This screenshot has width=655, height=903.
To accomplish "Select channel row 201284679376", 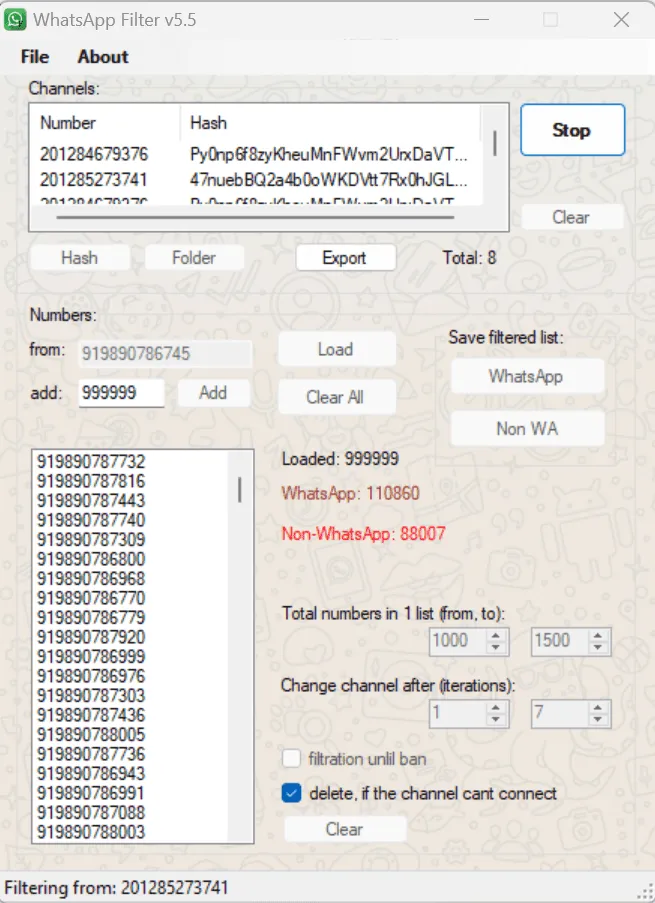I will click(x=94, y=154).
